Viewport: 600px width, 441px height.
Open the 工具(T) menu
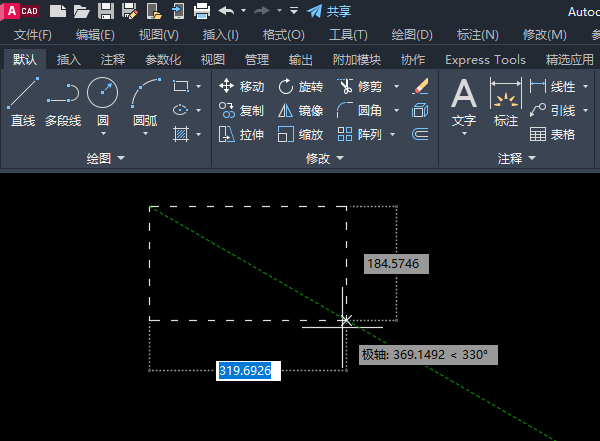click(x=348, y=35)
